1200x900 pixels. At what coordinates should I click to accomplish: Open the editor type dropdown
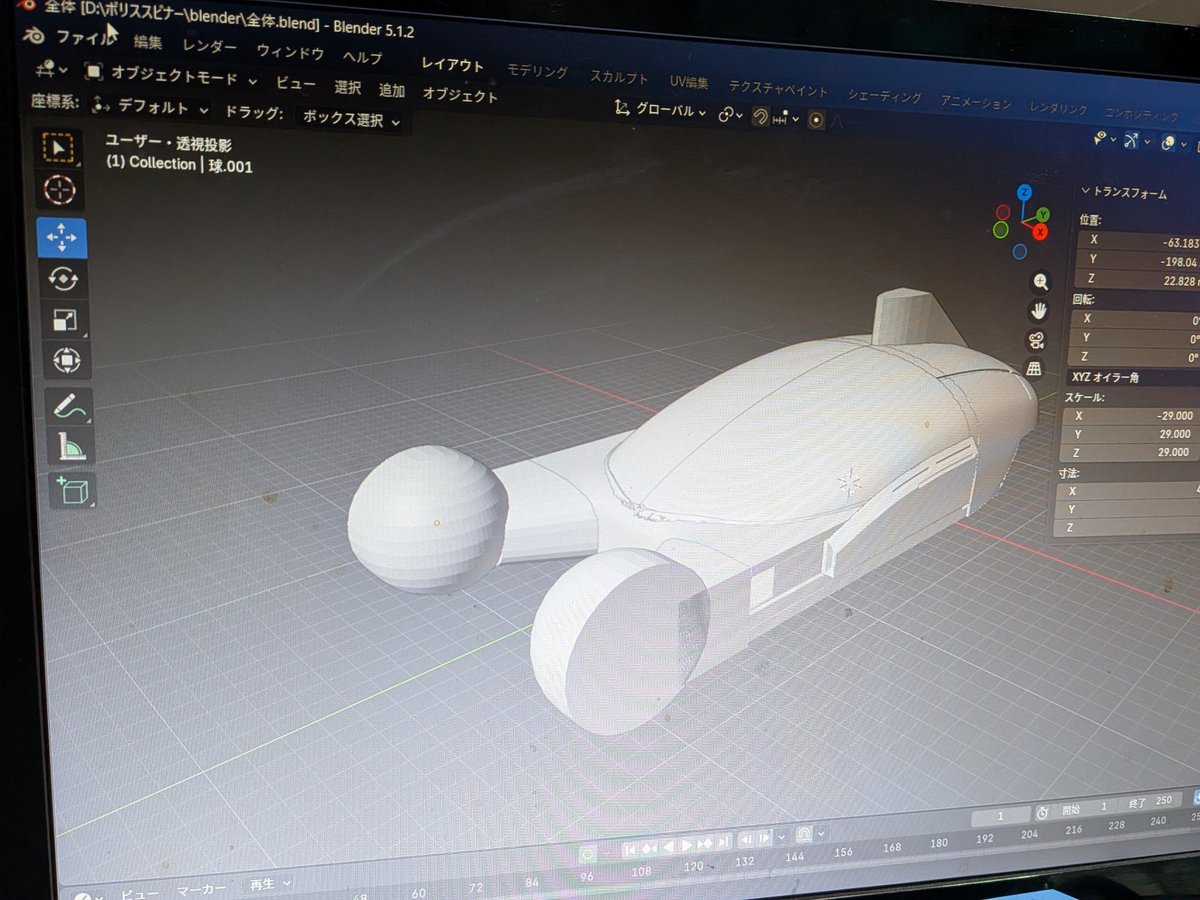[52, 69]
